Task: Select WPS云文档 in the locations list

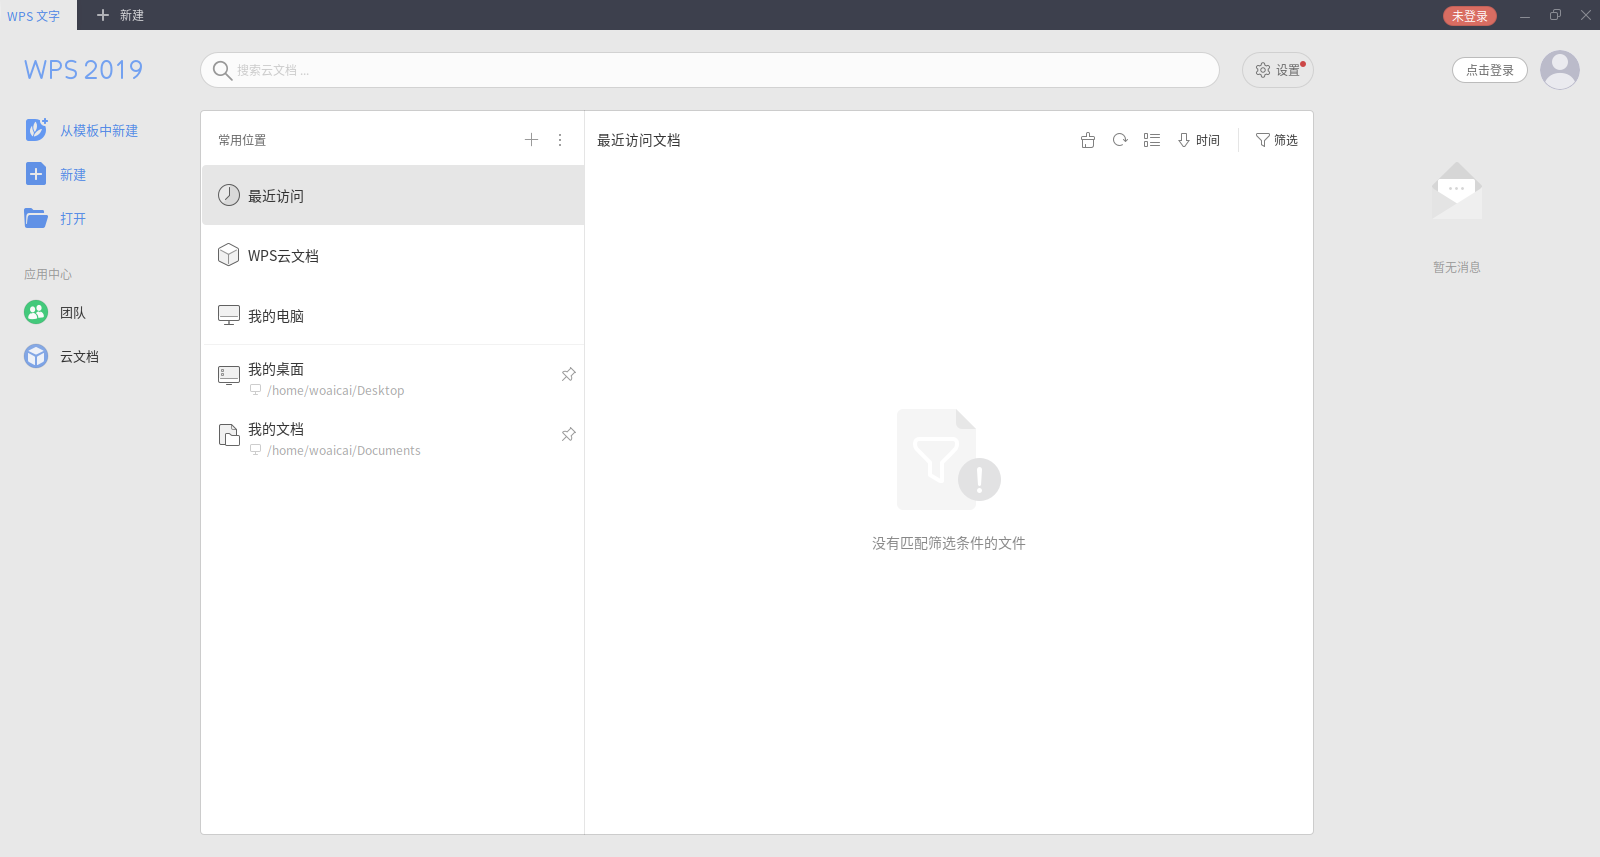Action: point(393,256)
